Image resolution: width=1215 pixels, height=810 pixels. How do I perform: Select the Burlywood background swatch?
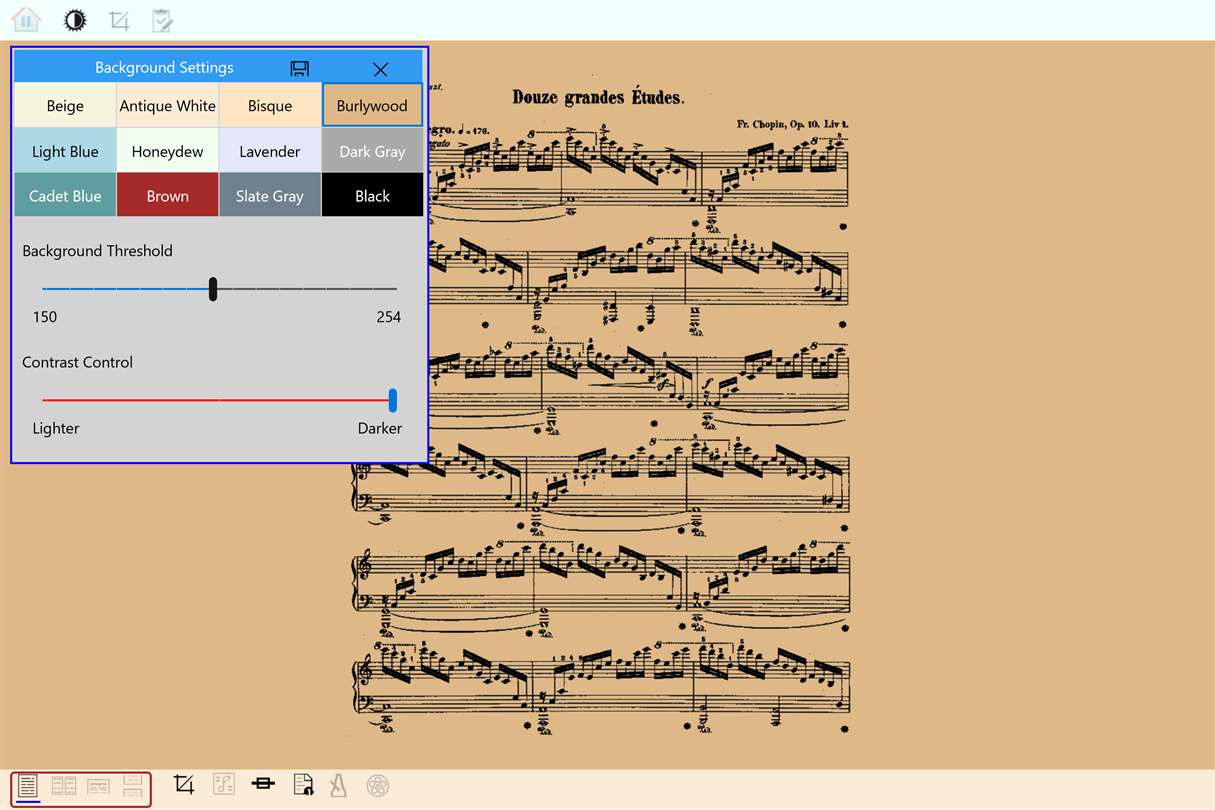coord(372,106)
